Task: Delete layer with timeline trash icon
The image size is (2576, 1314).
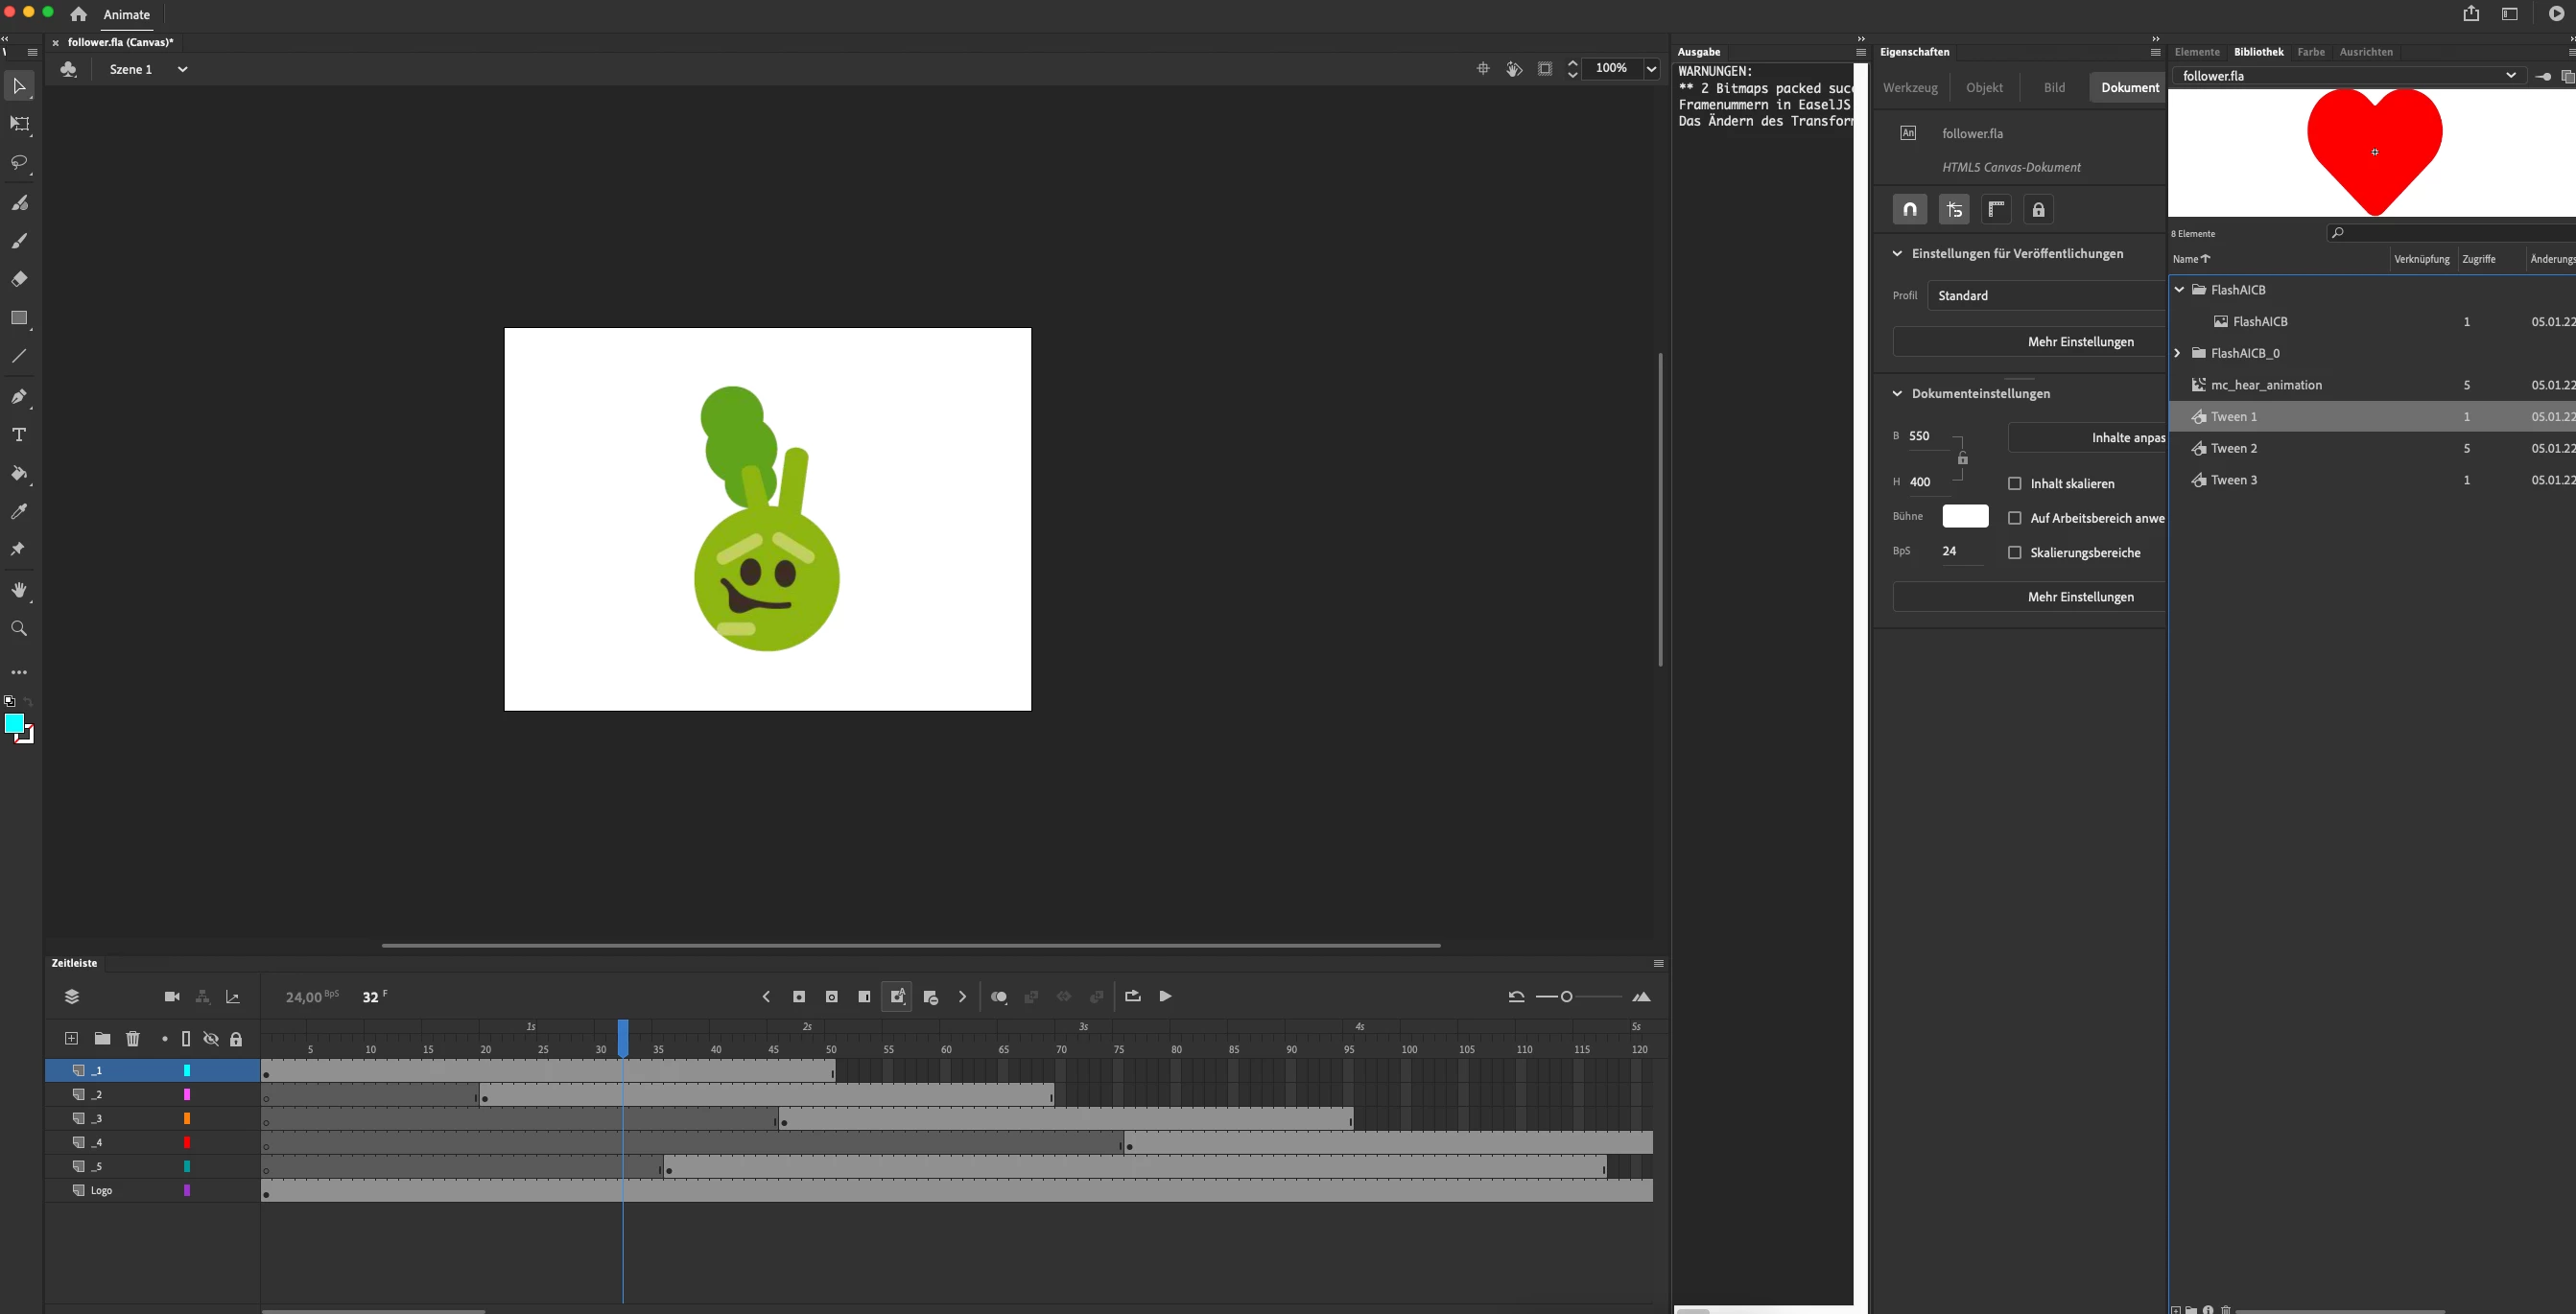Action: 133,1039
